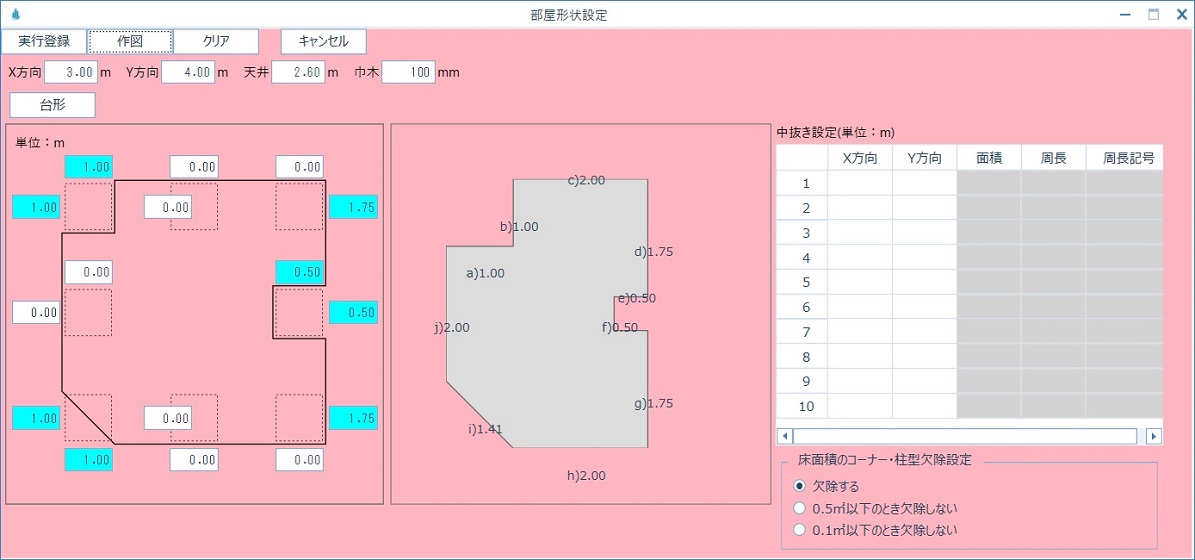1195x560 pixels.
Task: Click the f)0.50 label in the preview
Action: (x=620, y=328)
